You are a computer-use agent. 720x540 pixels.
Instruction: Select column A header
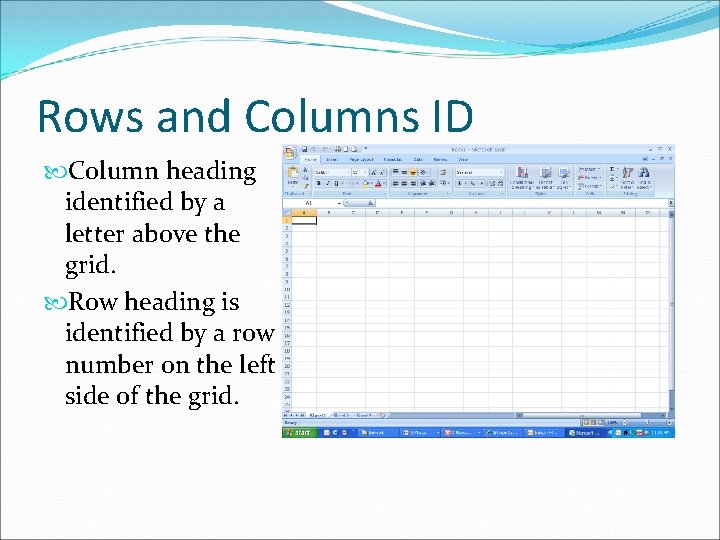coord(304,213)
